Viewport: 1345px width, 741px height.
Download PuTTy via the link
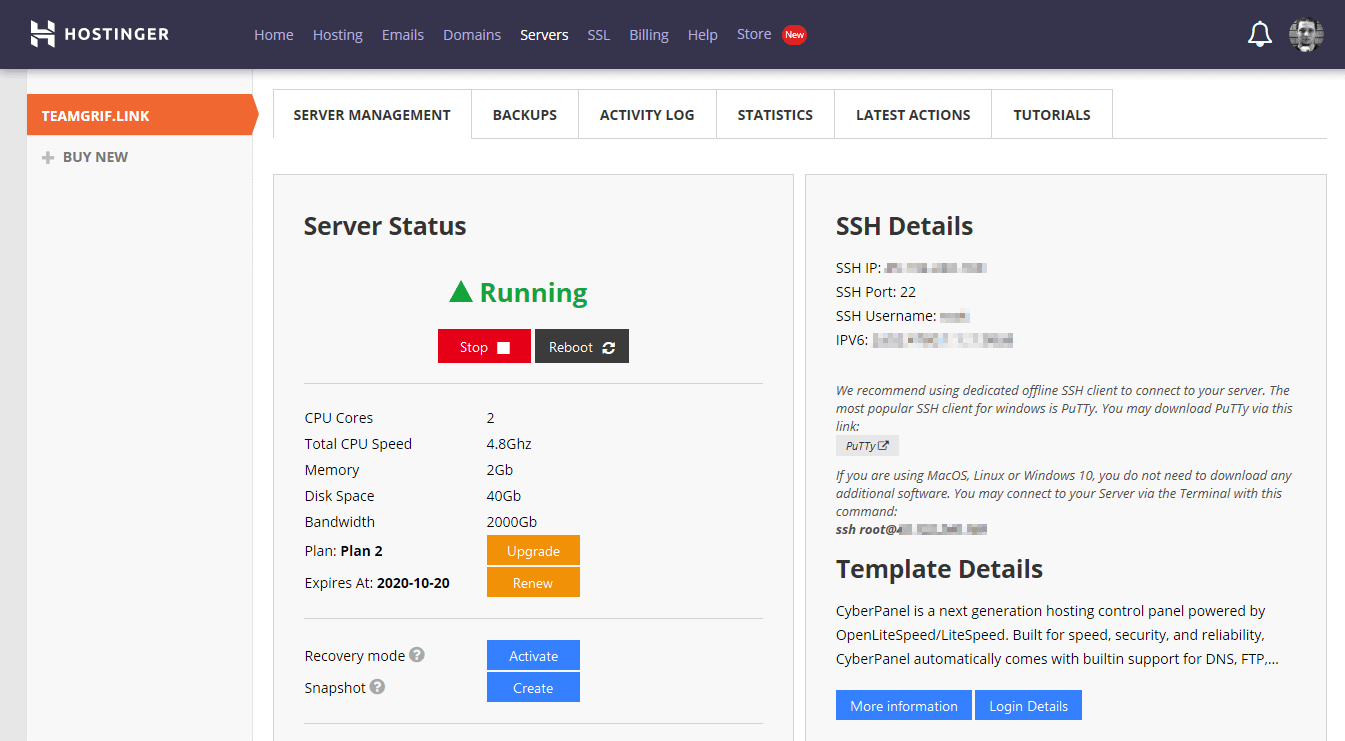(867, 446)
